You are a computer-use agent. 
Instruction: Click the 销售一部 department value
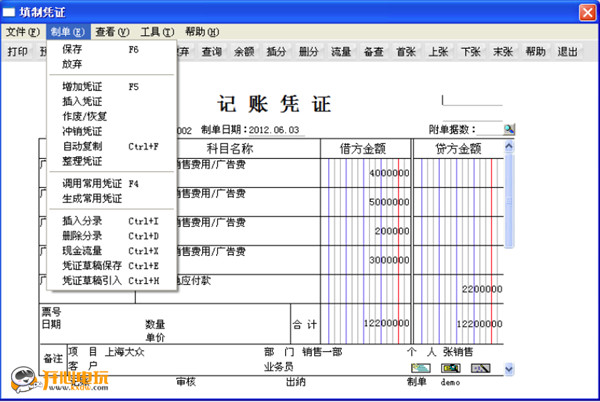[x=322, y=352]
